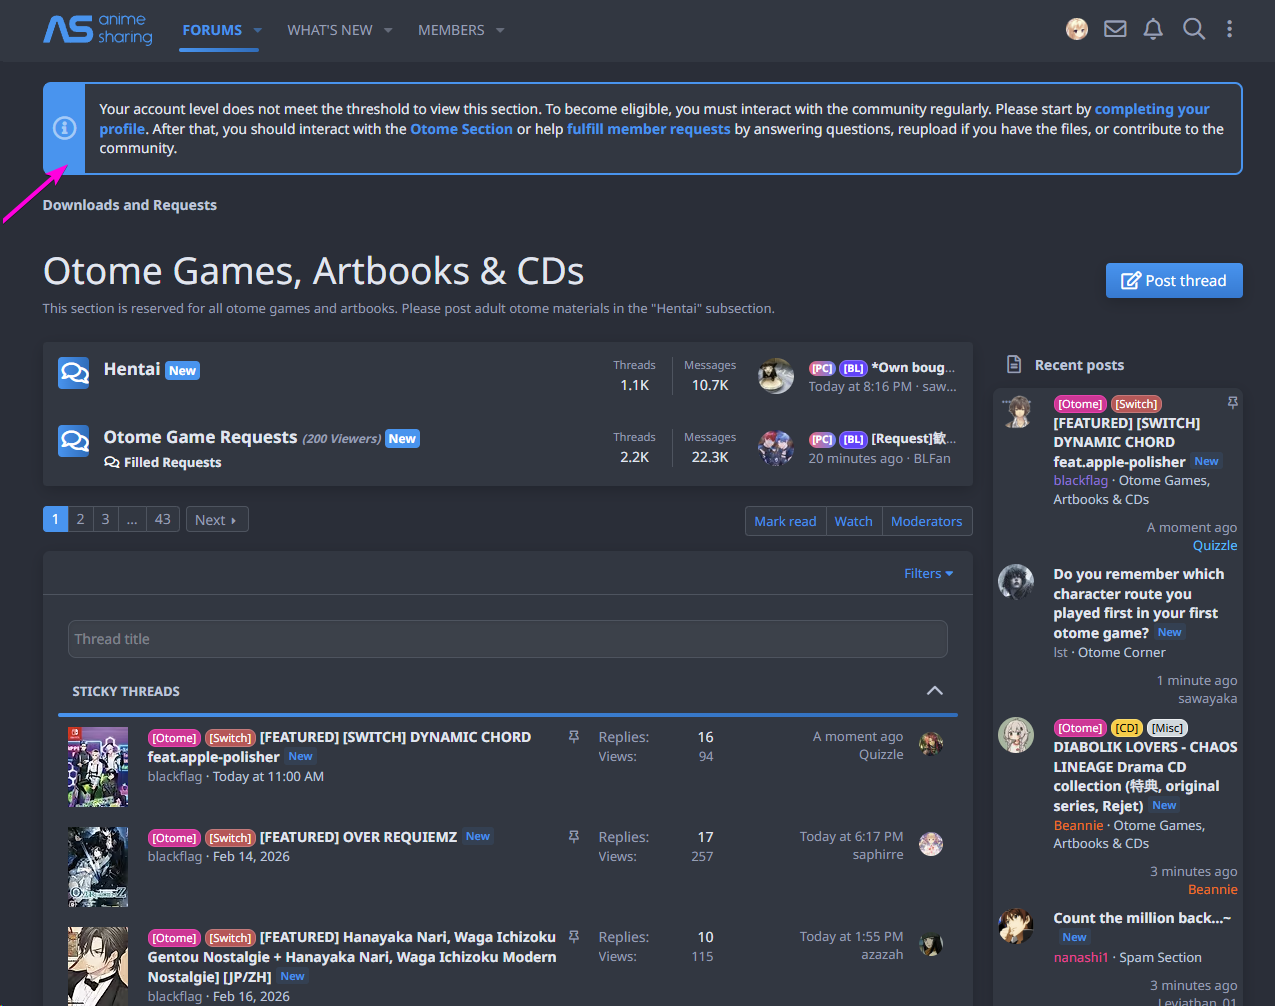Viewport: 1275px width, 1006px height.
Task: Go to page 2 of threads
Action: (81, 519)
